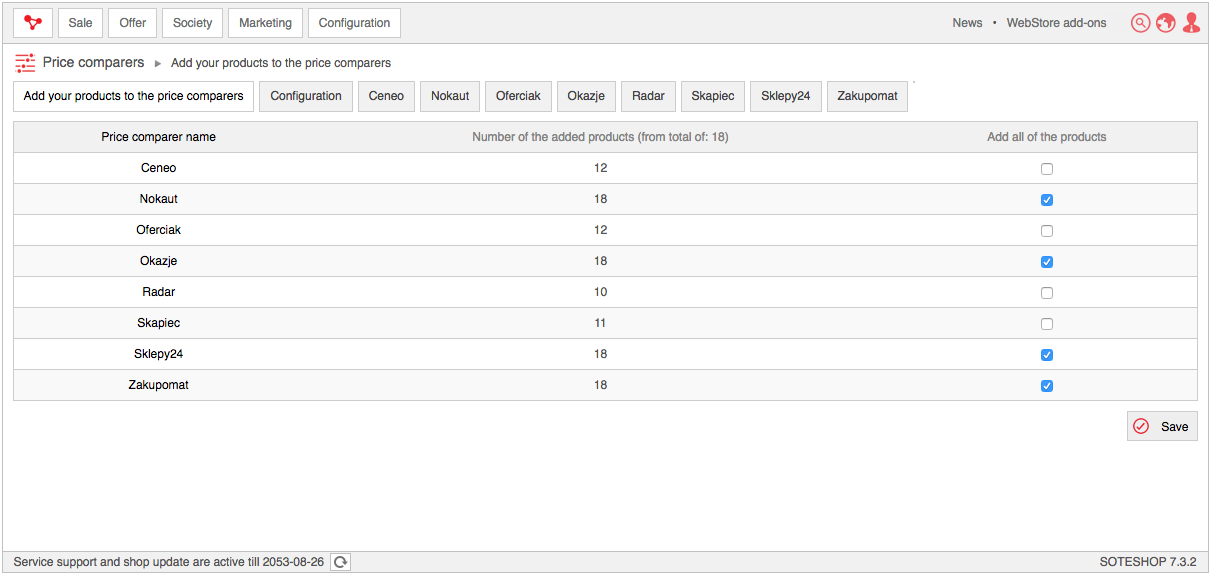Switch to the Ceneo tab
Viewport: 1210px width, 575px height.
386,96
